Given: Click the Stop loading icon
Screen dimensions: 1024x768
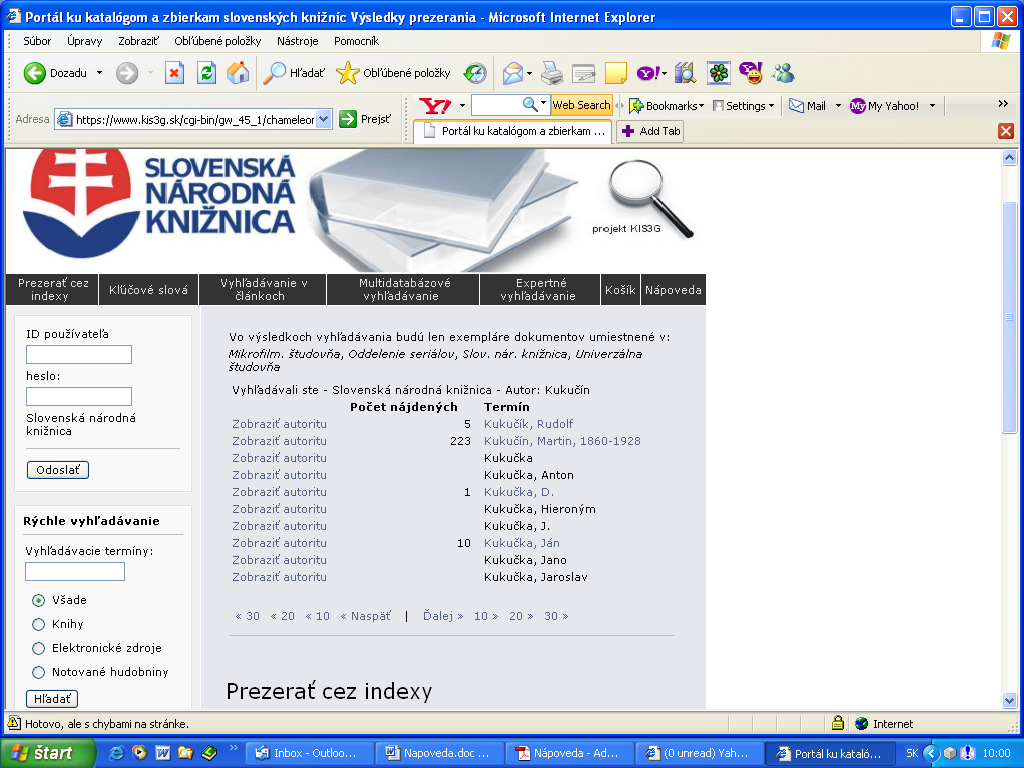Looking at the screenshot, I should click(175, 73).
